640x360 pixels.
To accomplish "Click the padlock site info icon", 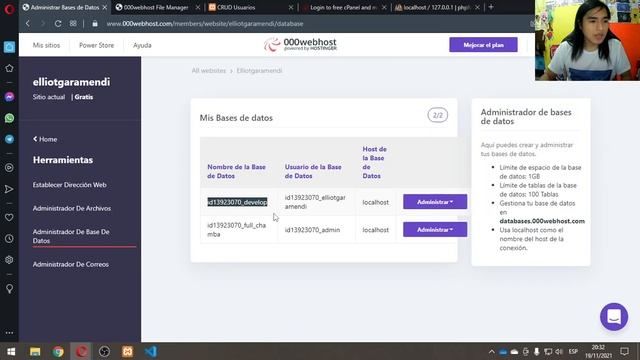I will point(95,24).
